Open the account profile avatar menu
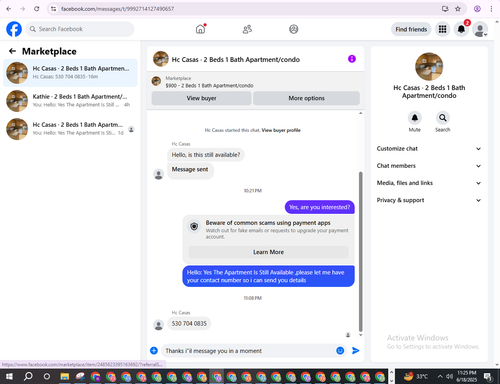500x384 pixels. [x=480, y=30]
